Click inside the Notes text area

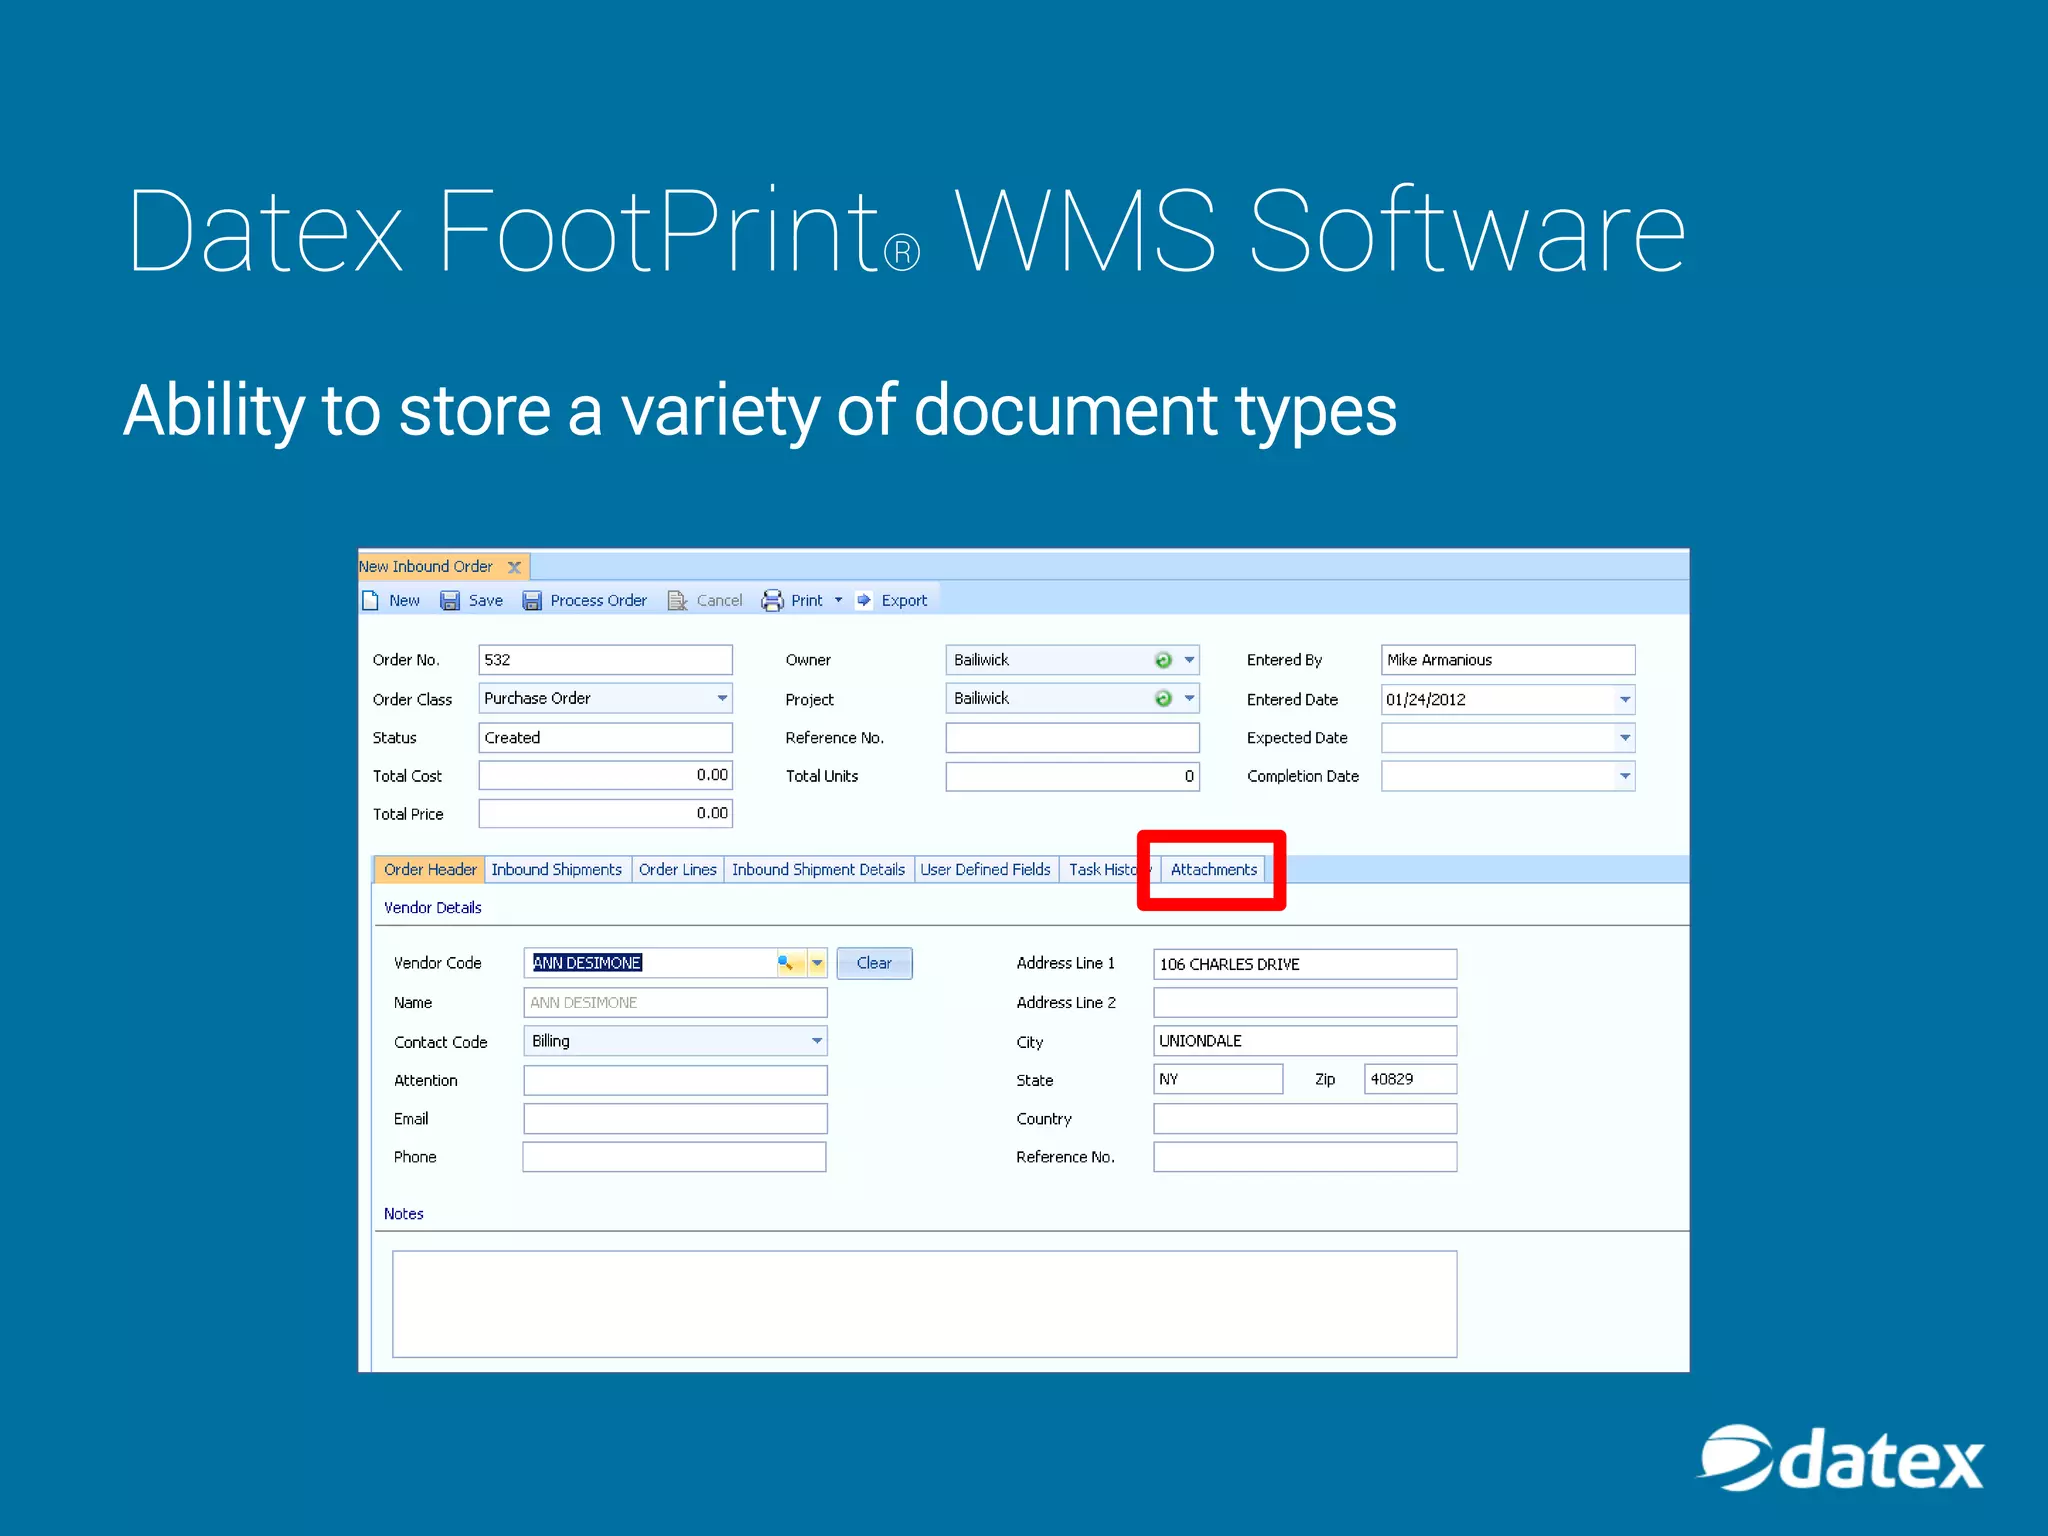point(924,1304)
